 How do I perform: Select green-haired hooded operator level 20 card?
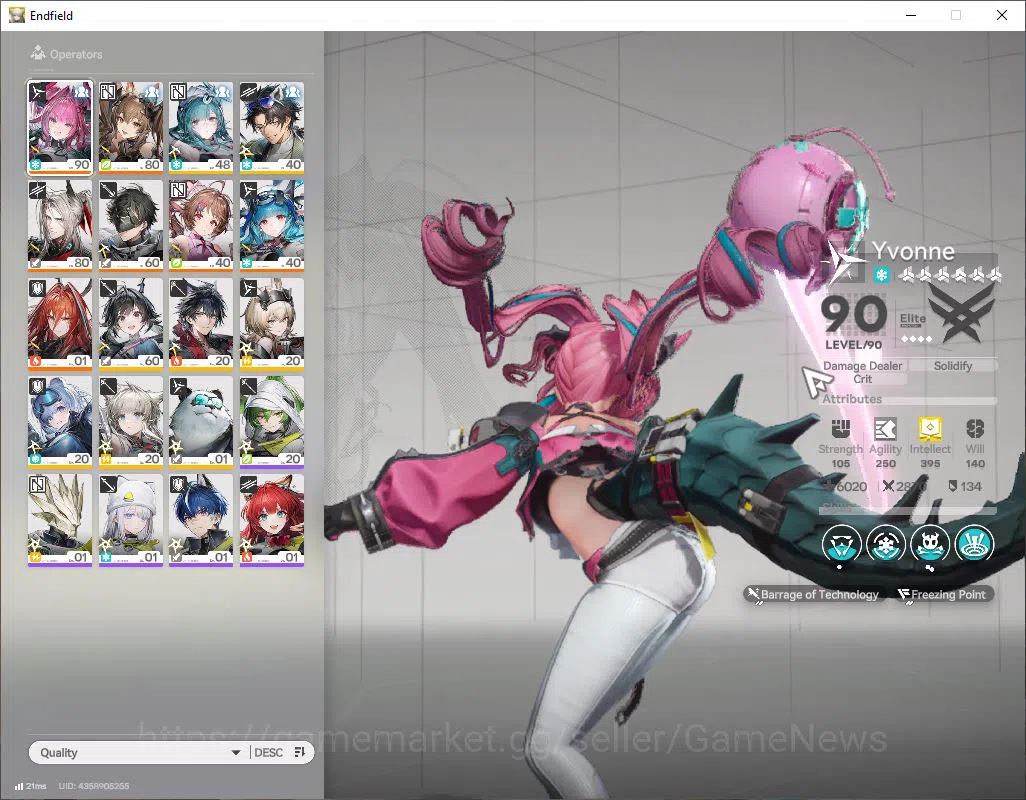[x=272, y=422]
